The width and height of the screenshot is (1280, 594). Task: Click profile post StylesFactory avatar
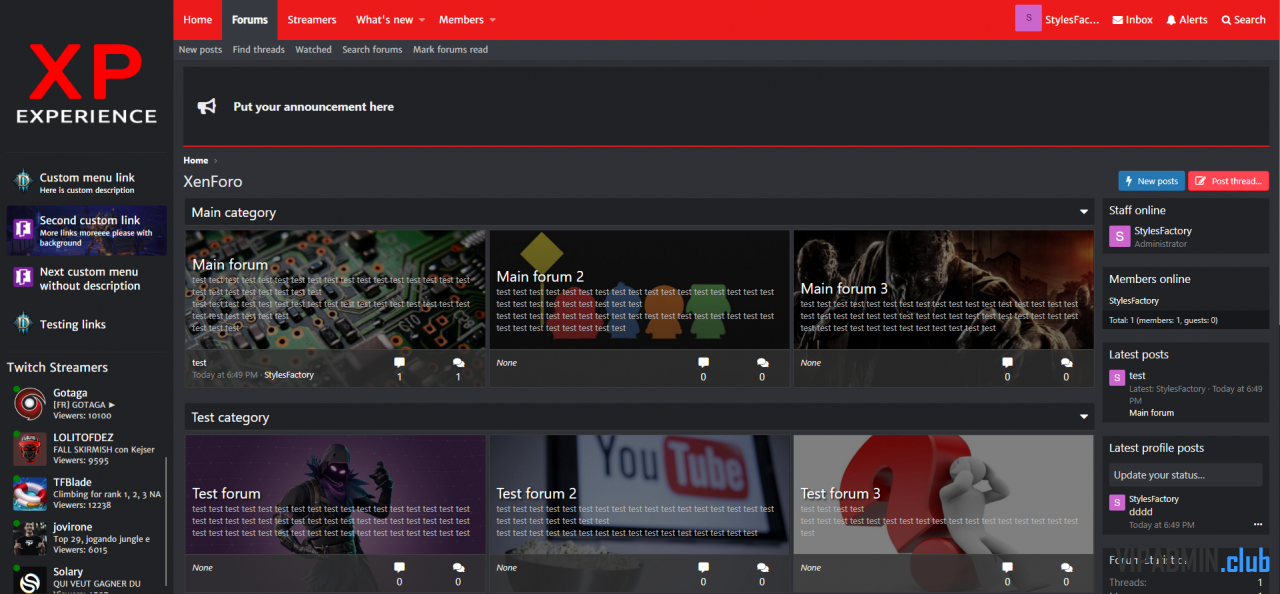1117,502
